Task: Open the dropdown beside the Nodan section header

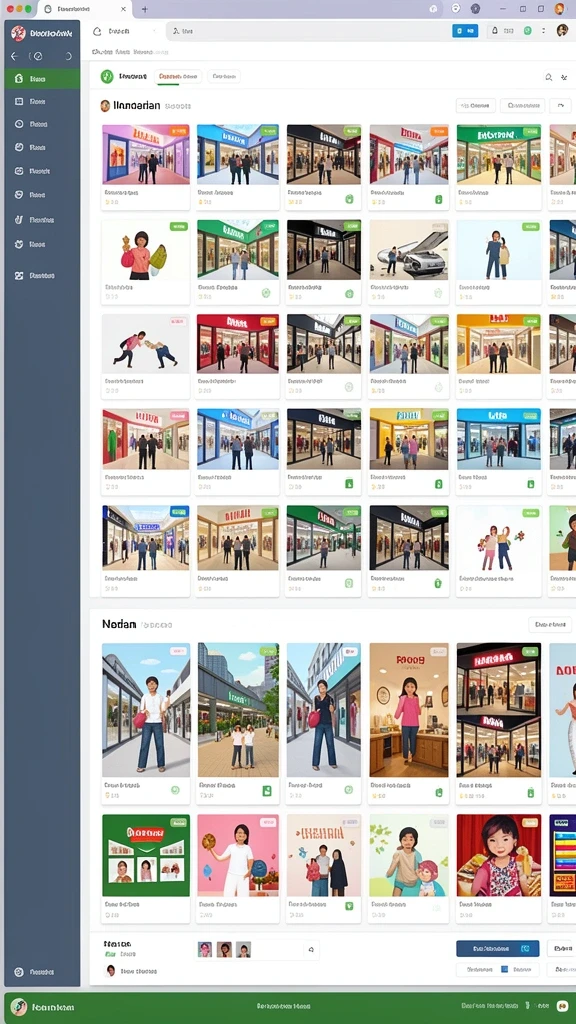Action: pyautogui.click(x=549, y=624)
